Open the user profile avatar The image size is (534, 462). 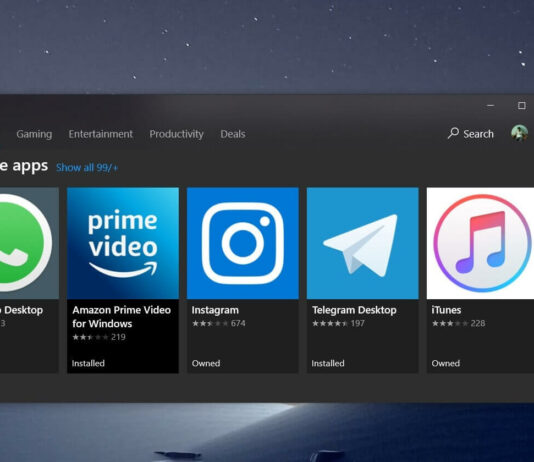pos(519,133)
